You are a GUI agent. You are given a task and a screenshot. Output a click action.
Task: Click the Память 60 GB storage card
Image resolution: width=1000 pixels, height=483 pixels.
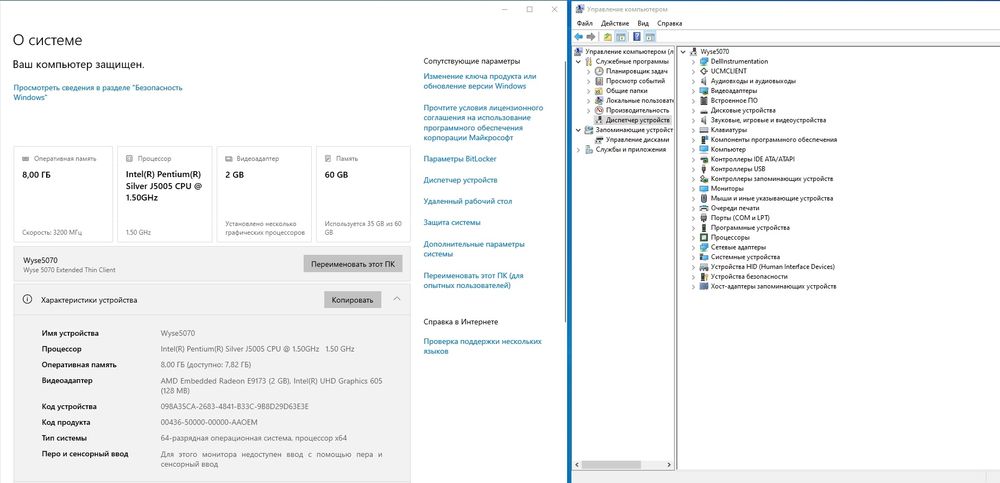tap(364, 194)
